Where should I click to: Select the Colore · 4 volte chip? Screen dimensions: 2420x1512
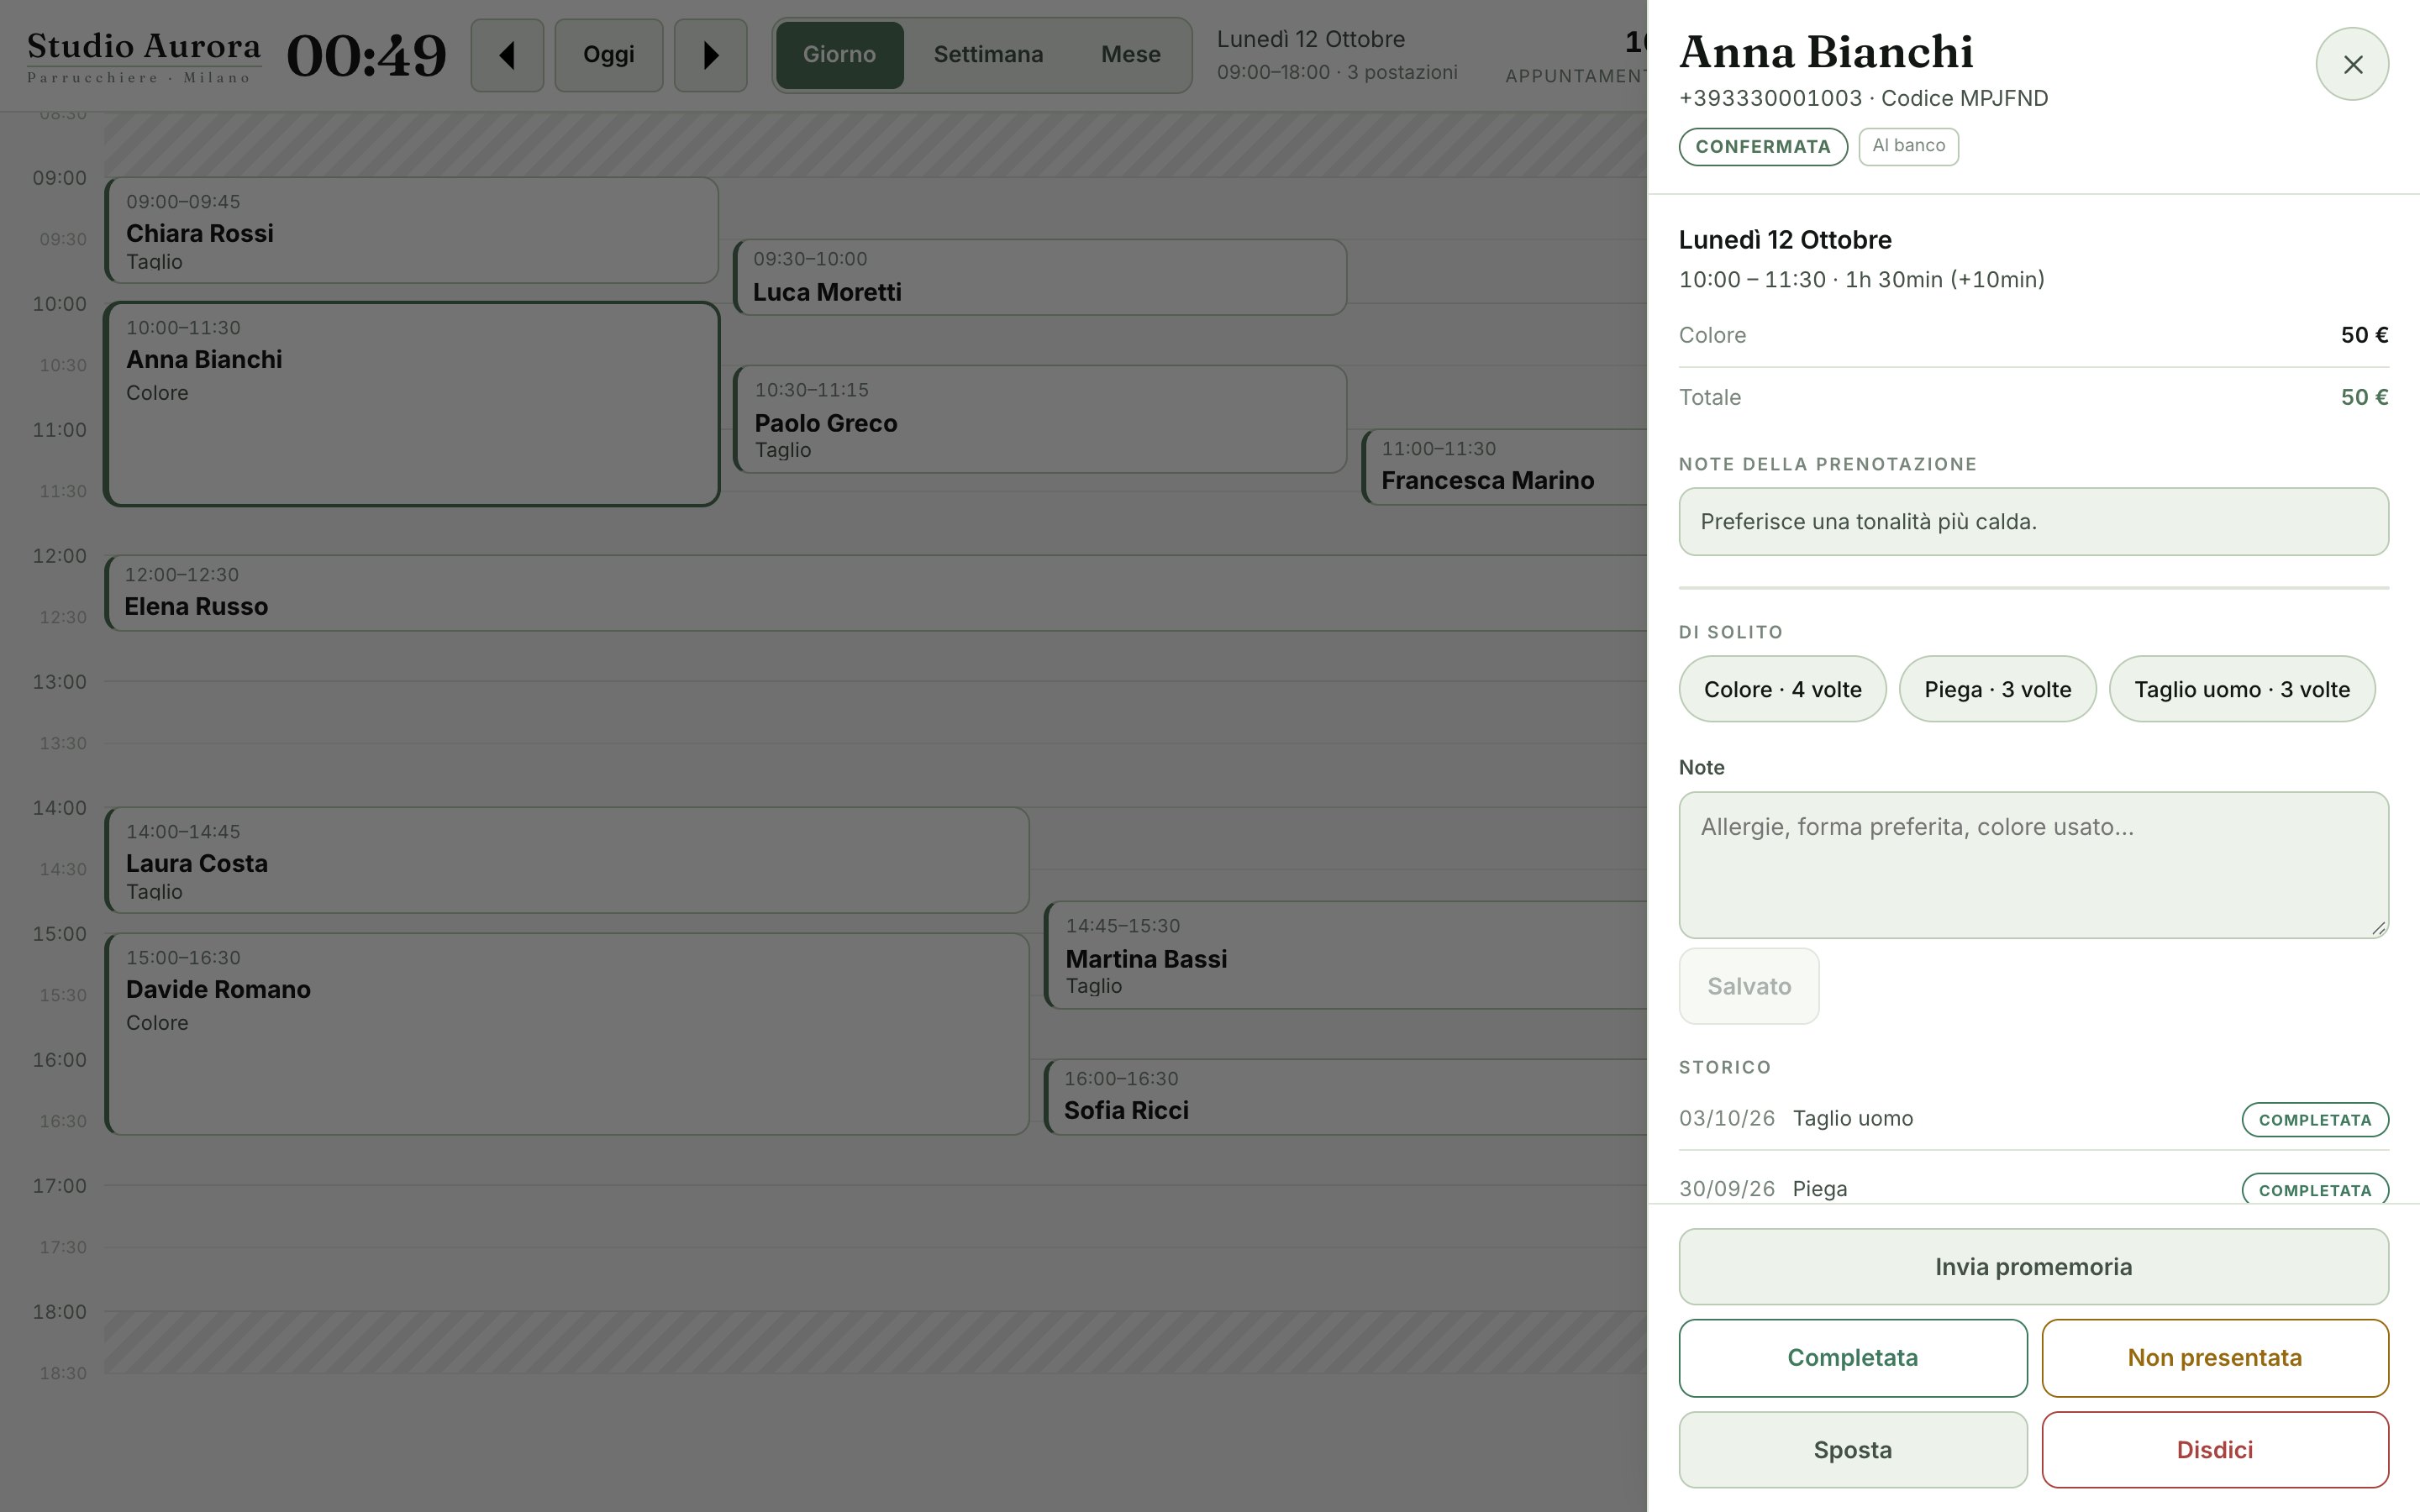1782,689
